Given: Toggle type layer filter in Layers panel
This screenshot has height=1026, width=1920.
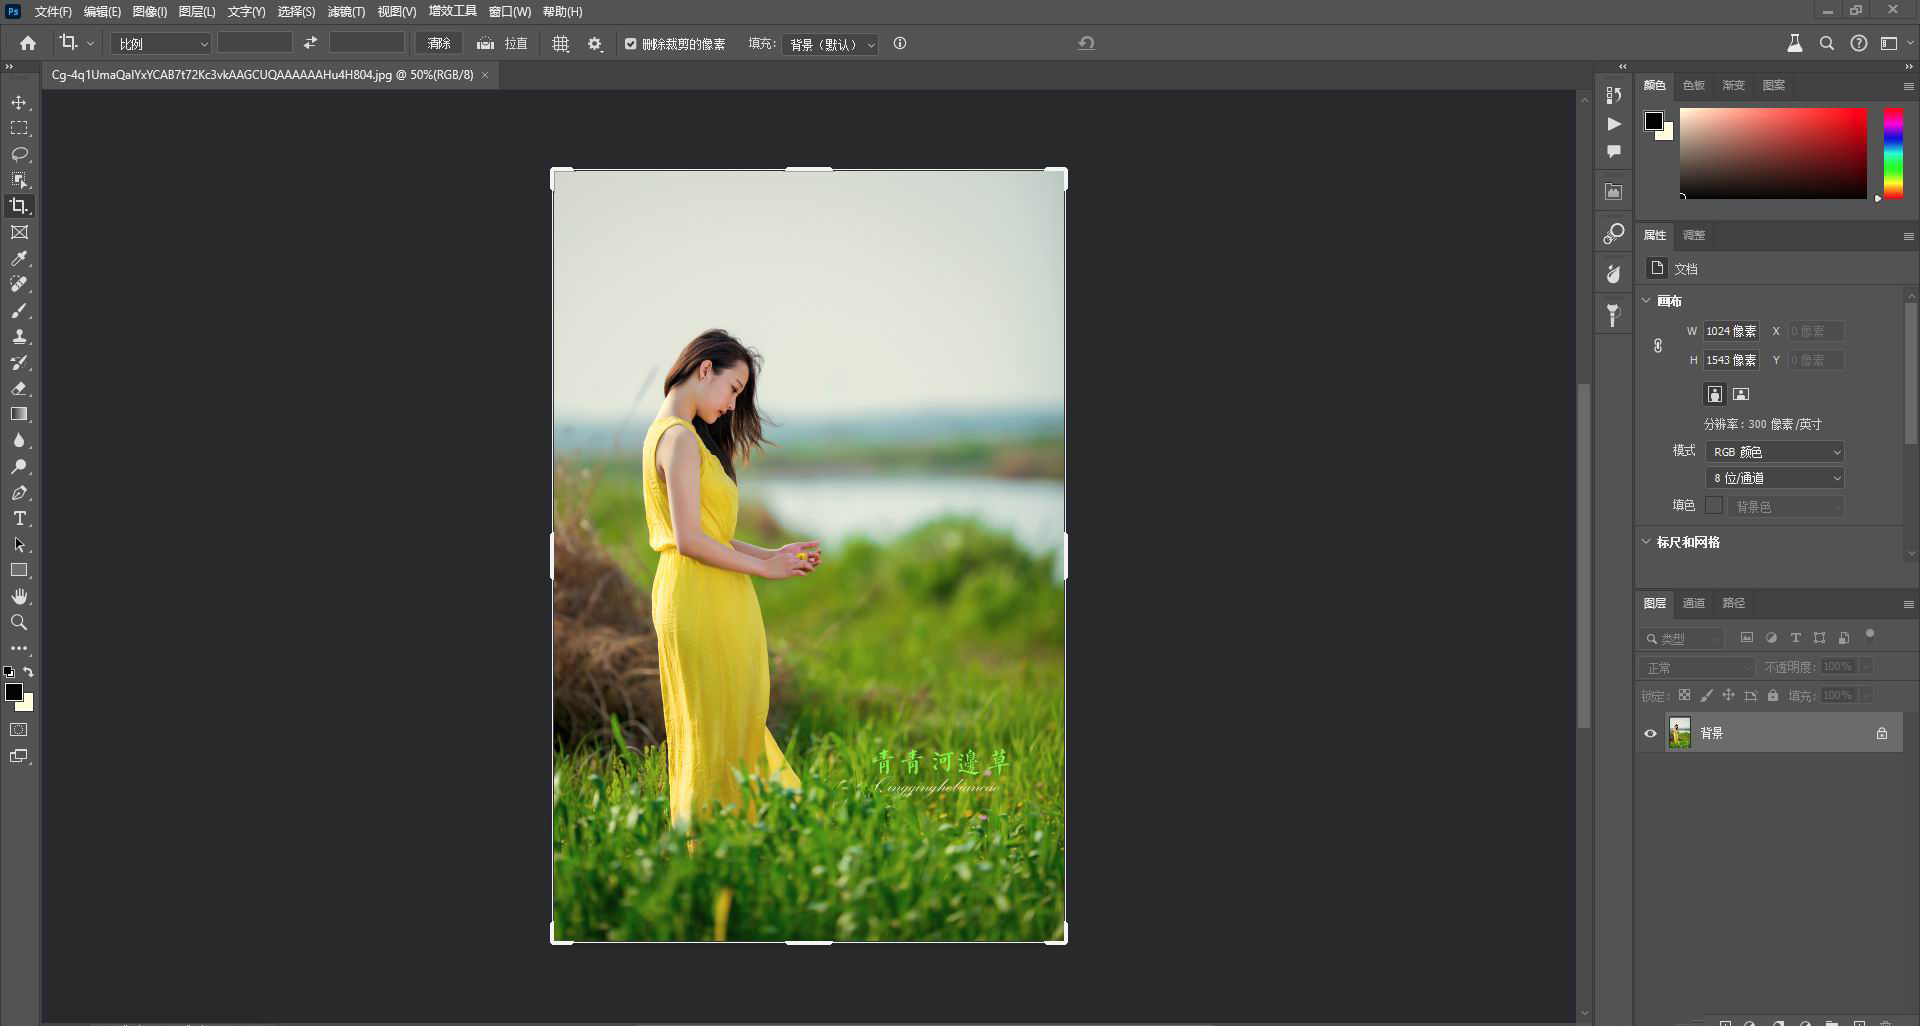Looking at the screenshot, I should coord(1796,638).
